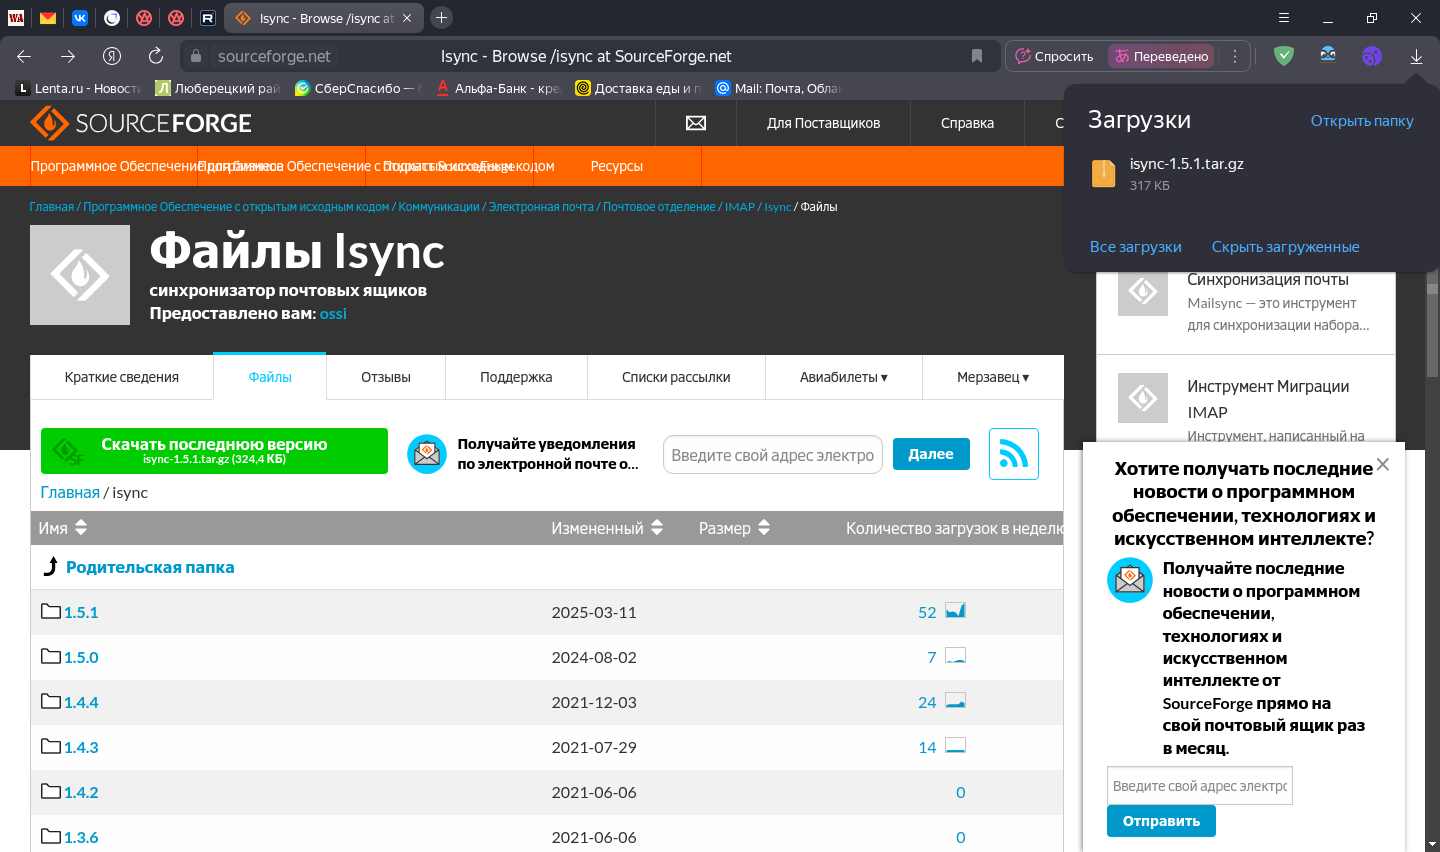Open the browser three-dot menu in address bar
This screenshot has width=1440, height=852.
tap(1235, 56)
